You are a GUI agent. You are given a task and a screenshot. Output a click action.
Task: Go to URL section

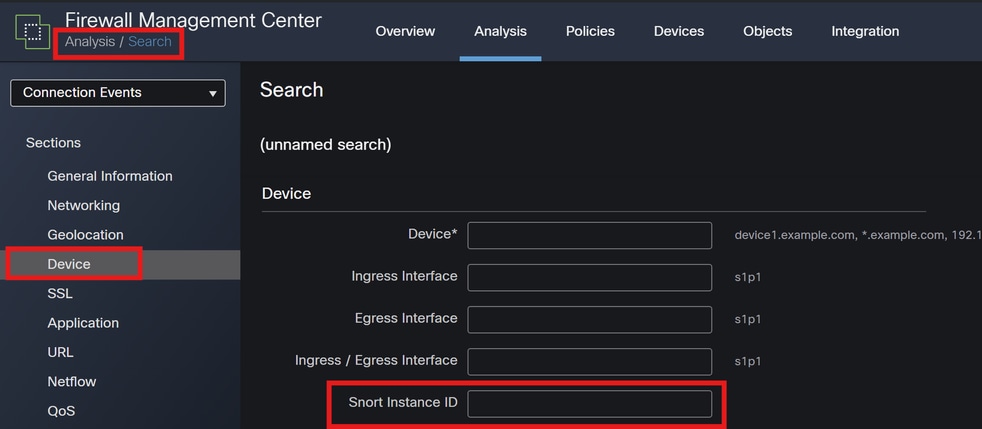pos(60,353)
